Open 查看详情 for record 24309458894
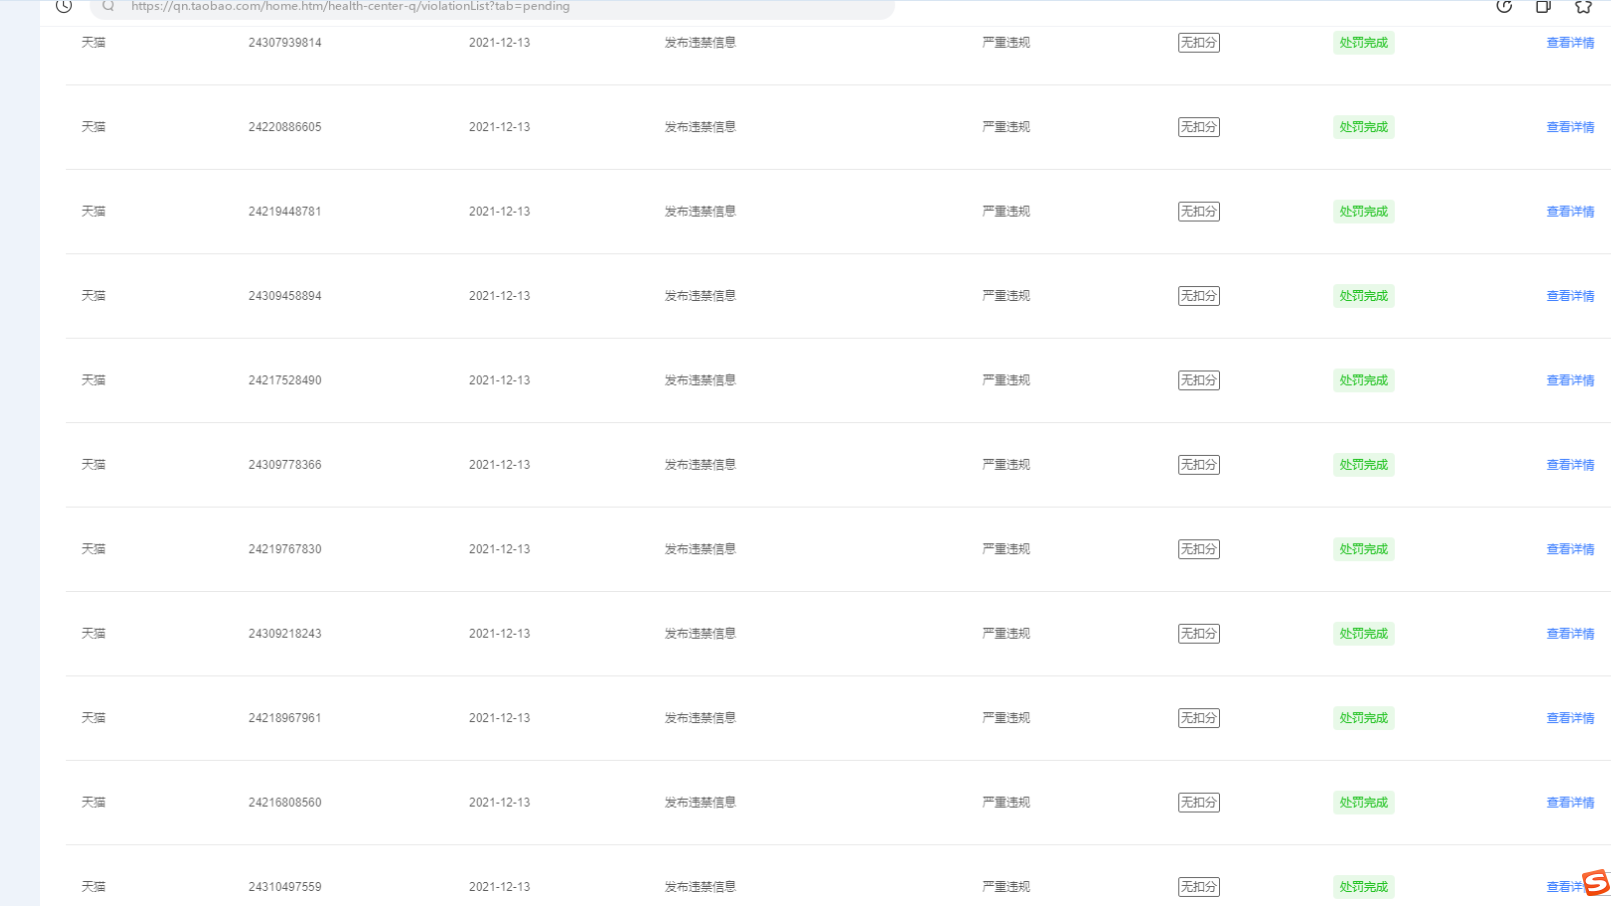1611x906 pixels. 1570,296
